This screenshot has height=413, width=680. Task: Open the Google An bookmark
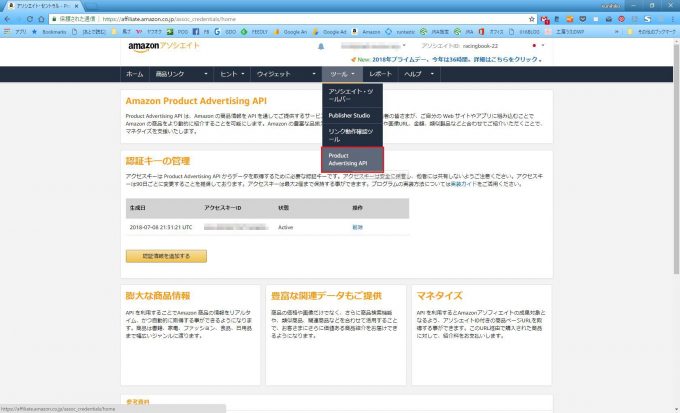(290, 32)
